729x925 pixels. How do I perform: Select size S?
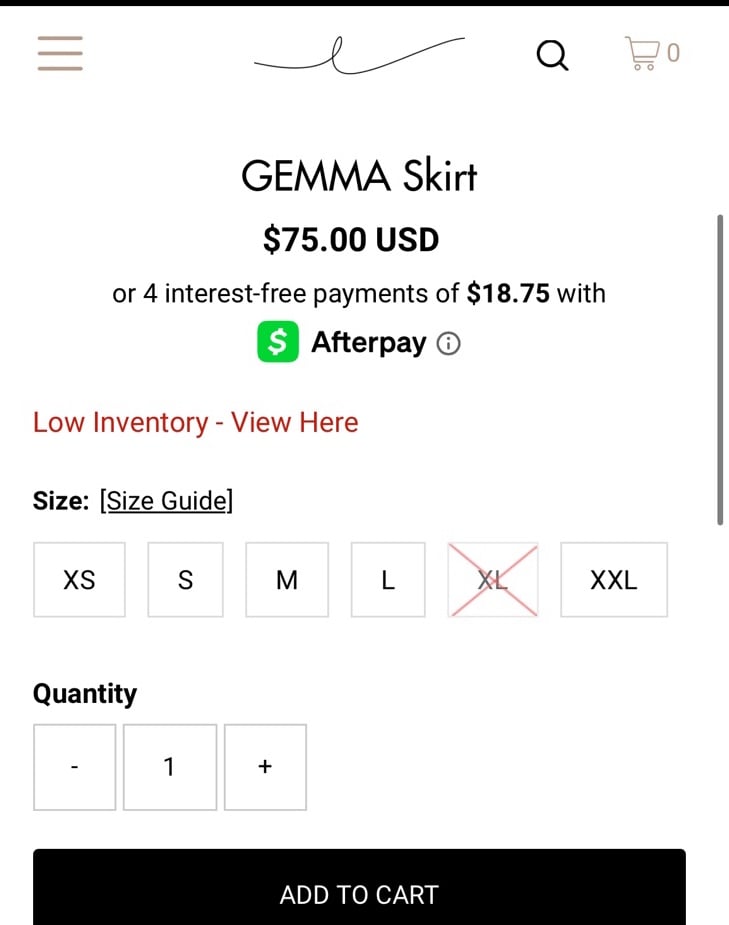(x=185, y=580)
